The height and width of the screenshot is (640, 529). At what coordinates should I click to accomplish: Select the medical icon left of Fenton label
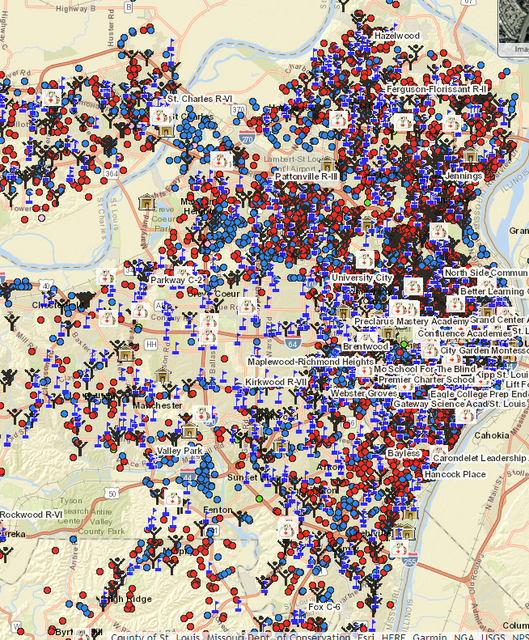(x=174, y=499)
